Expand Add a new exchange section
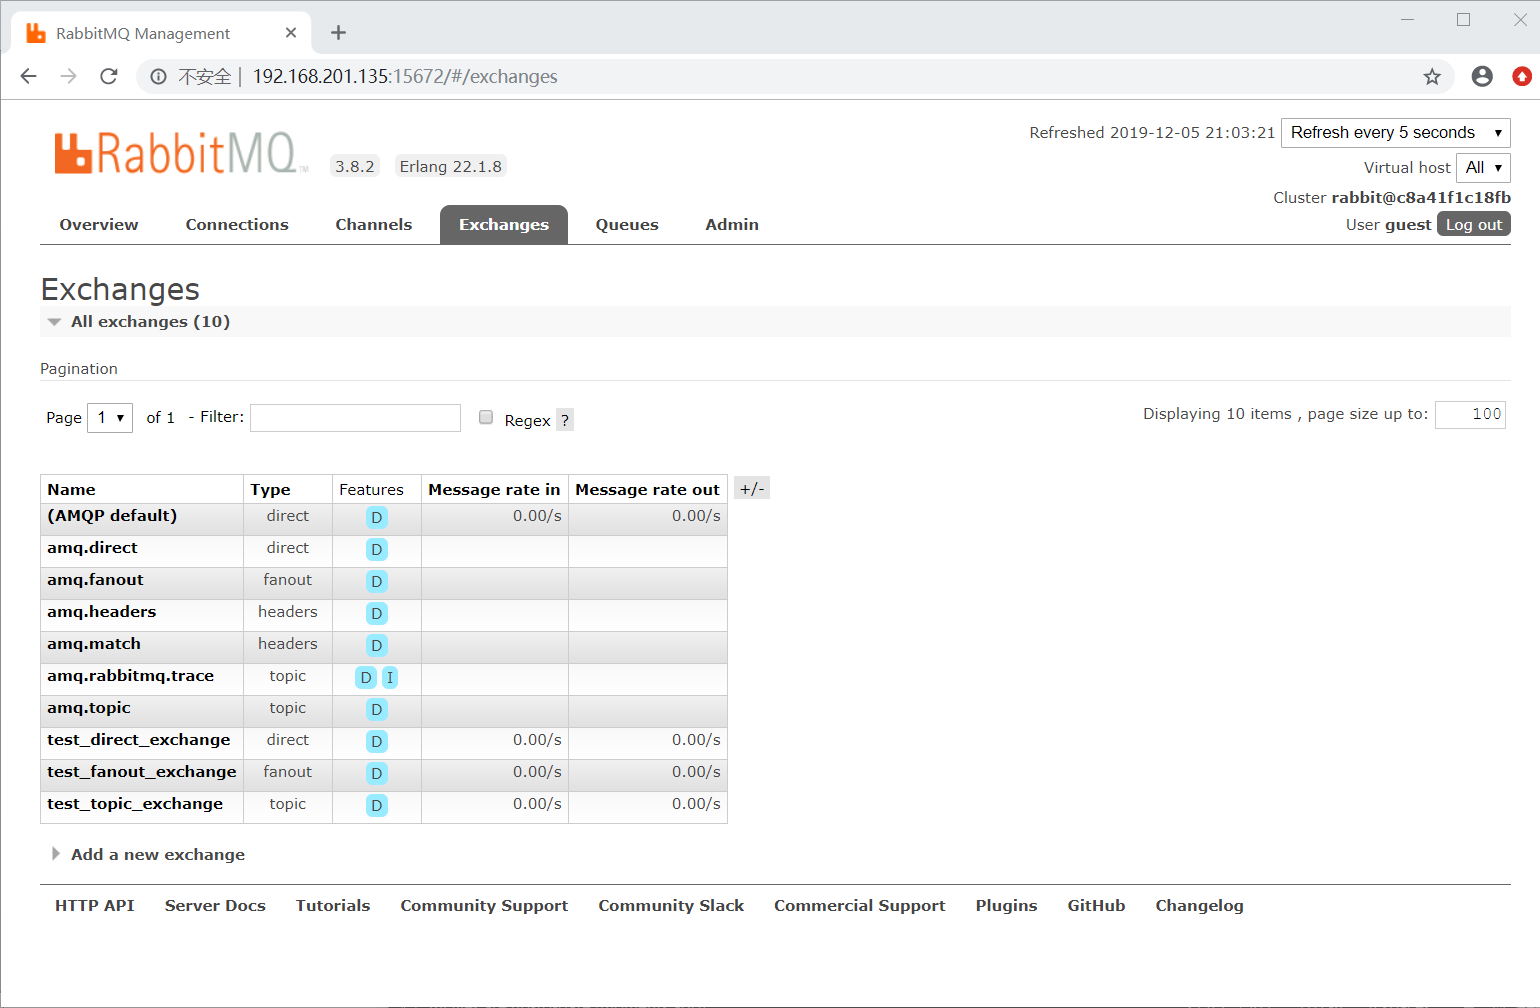 click(148, 854)
